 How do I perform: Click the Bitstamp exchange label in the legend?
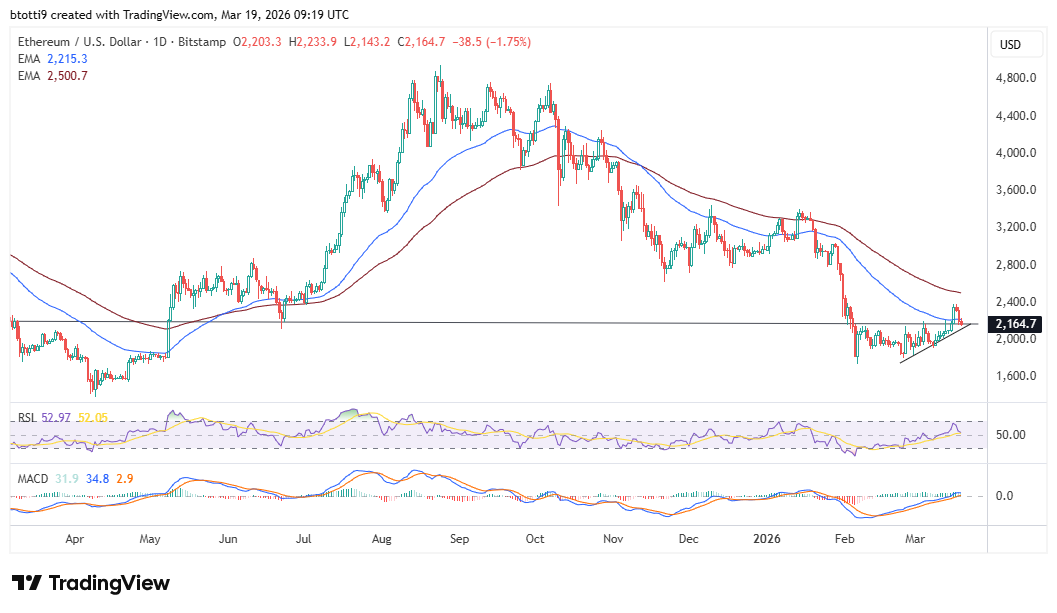[198, 41]
